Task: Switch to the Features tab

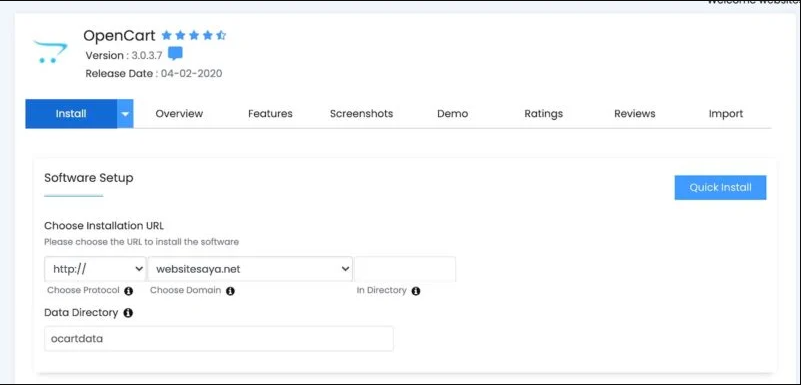Action: (270, 113)
